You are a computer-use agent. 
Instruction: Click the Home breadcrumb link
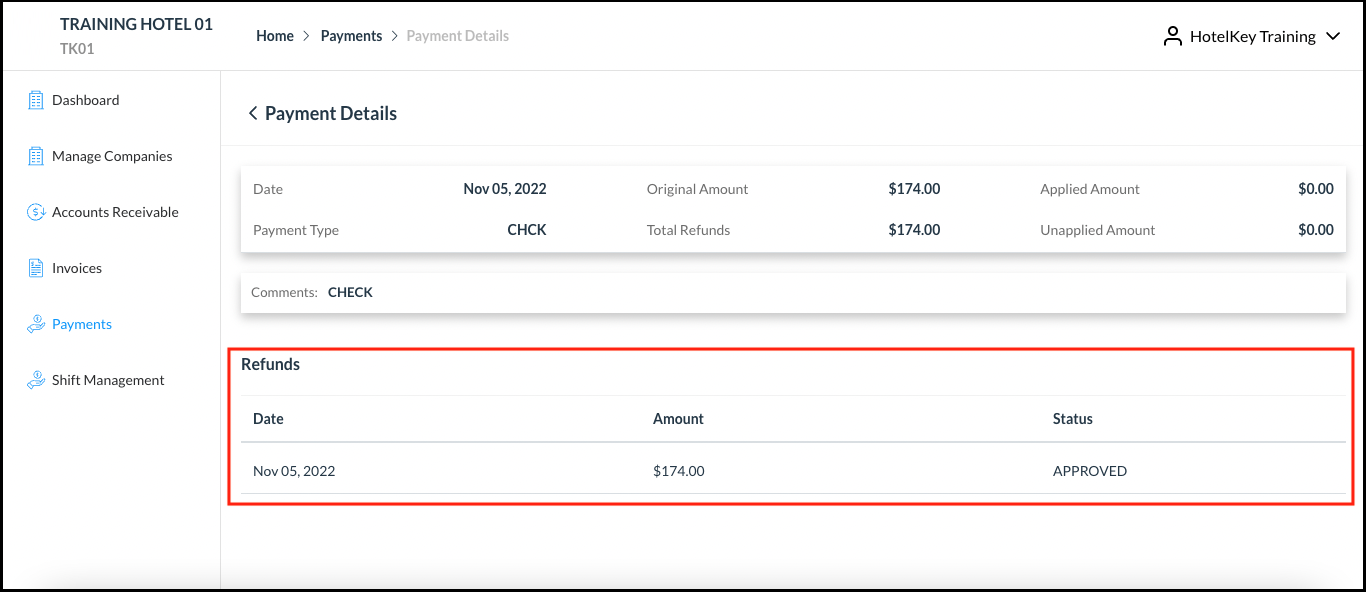(275, 36)
